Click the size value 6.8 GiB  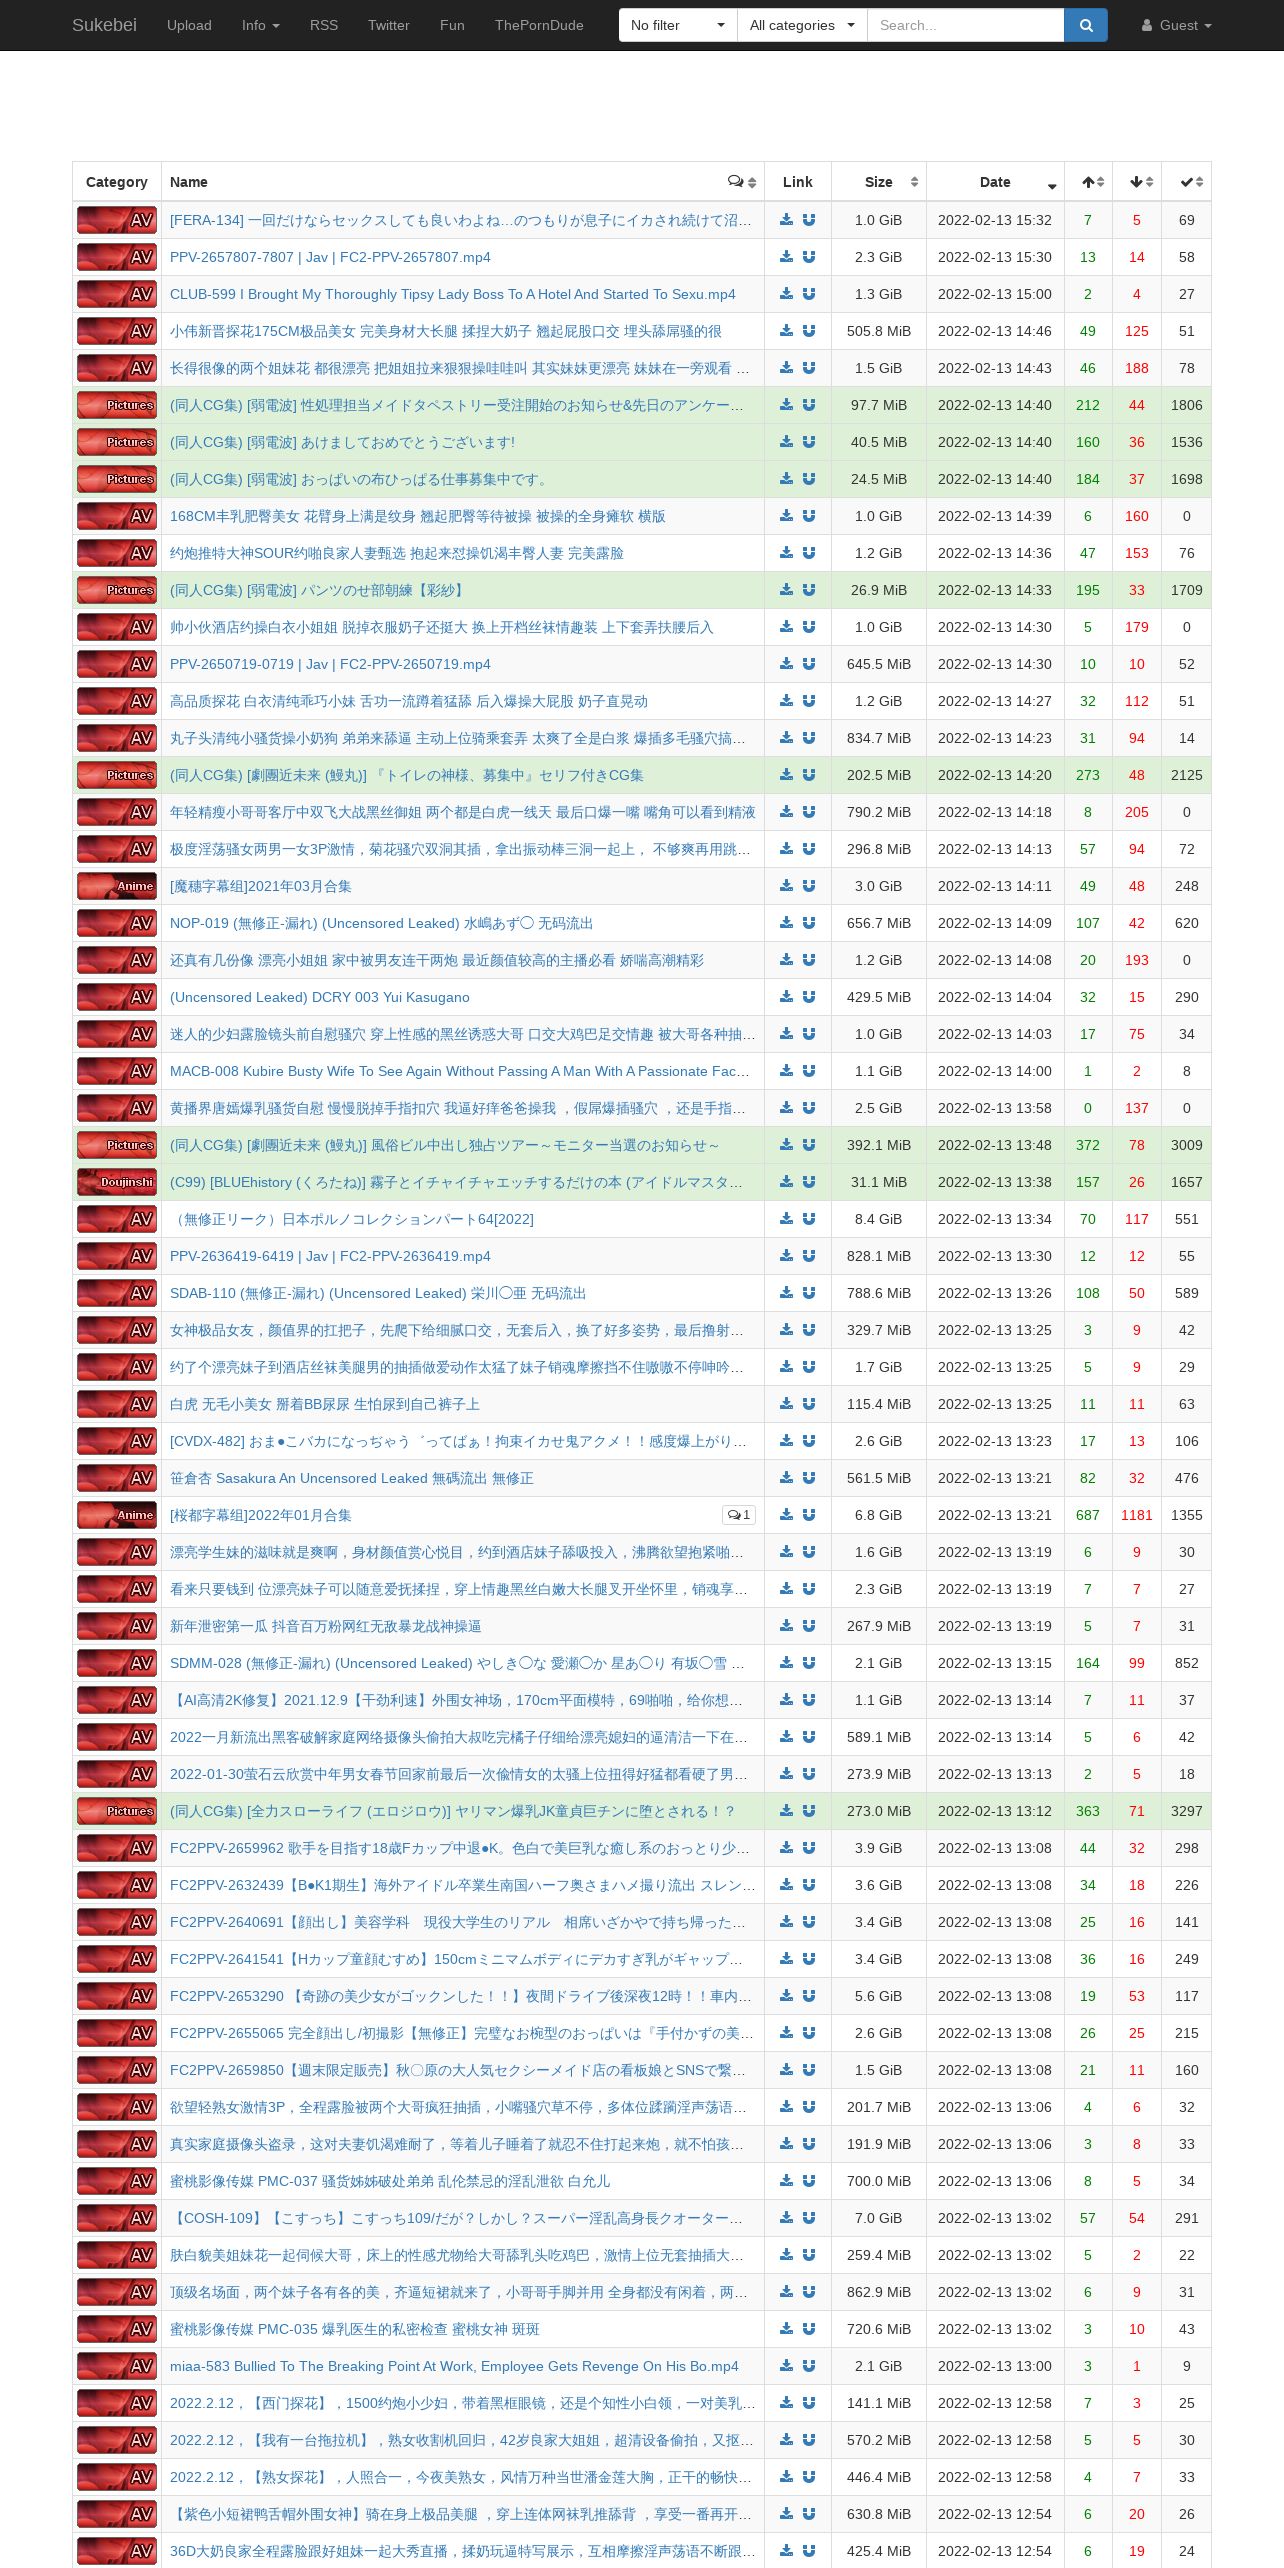click(878, 1515)
